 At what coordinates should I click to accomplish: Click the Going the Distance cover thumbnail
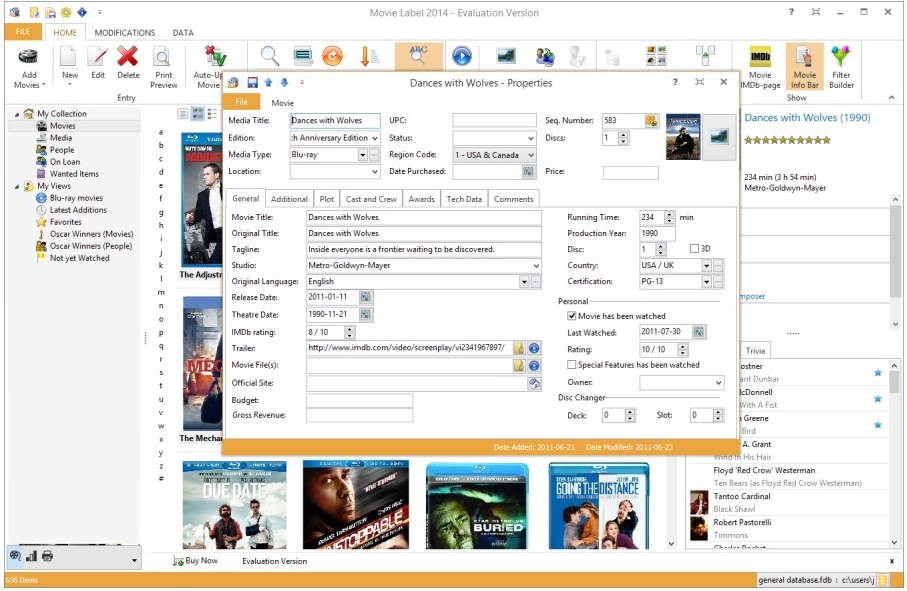point(599,505)
